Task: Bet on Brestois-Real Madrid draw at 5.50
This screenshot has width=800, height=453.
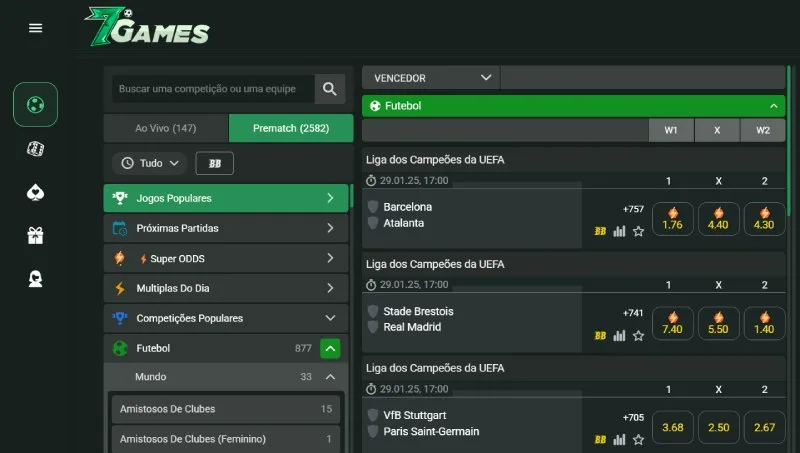Action: tap(718, 323)
